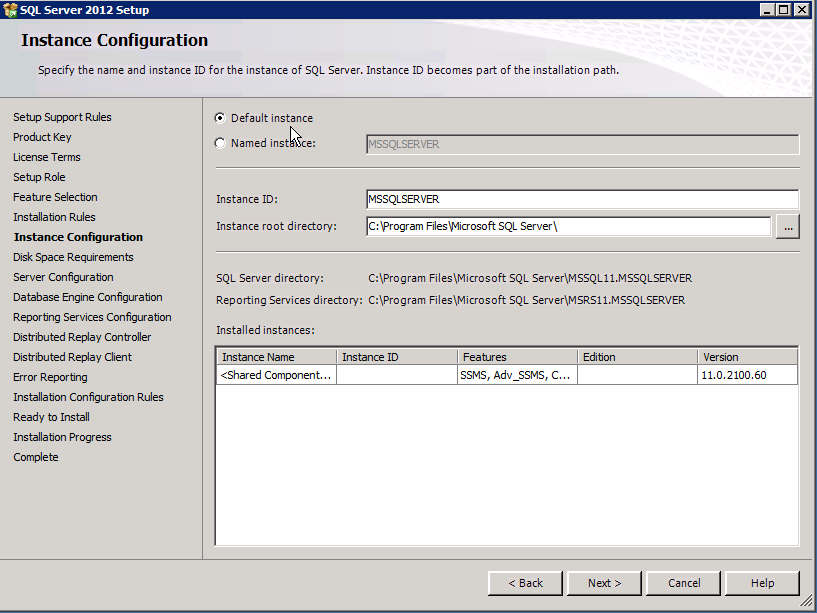Sort by the Instance Name column header

tap(277, 357)
